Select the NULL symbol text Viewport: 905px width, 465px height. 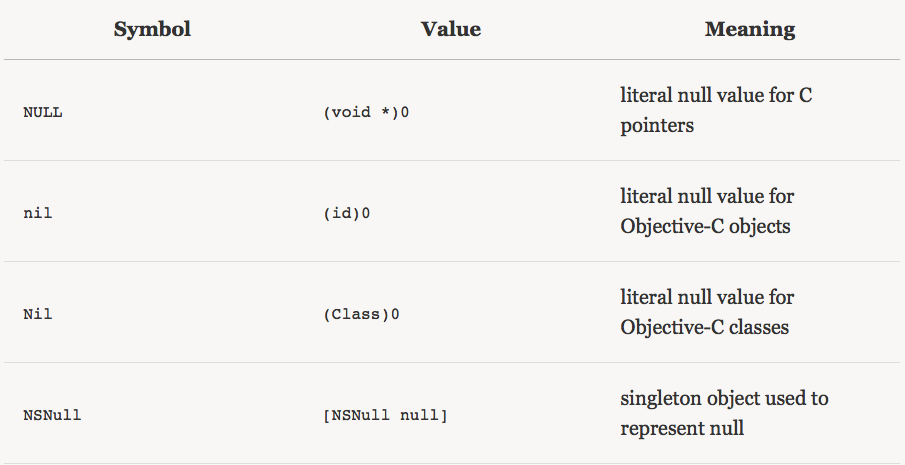[43, 112]
